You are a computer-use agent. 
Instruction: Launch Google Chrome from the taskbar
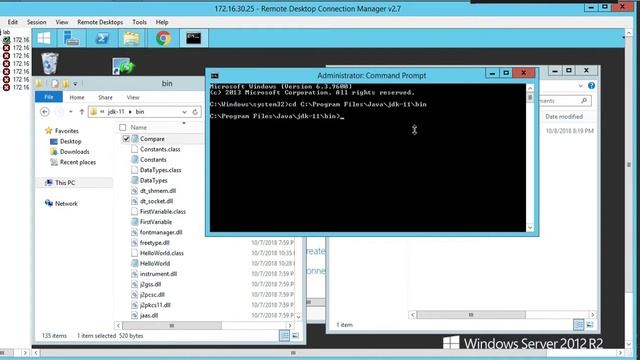point(163,39)
